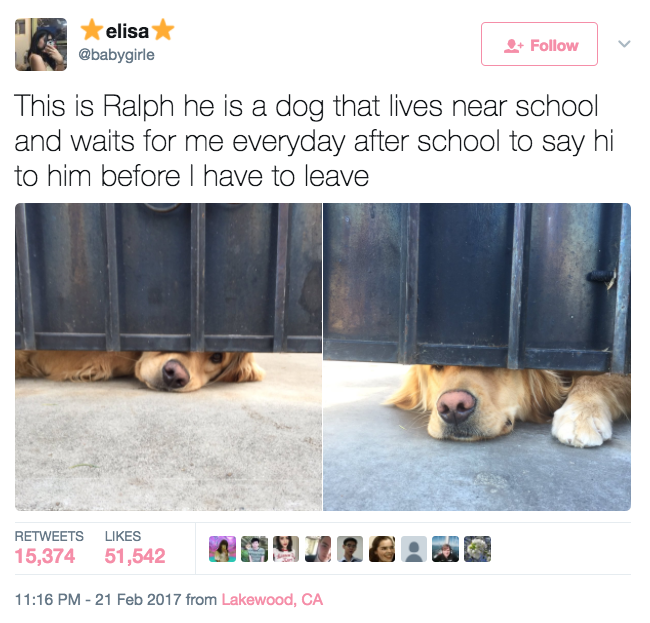Click third liker avatar with red top
The image size is (650, 623).
click(x=286, y=549)
